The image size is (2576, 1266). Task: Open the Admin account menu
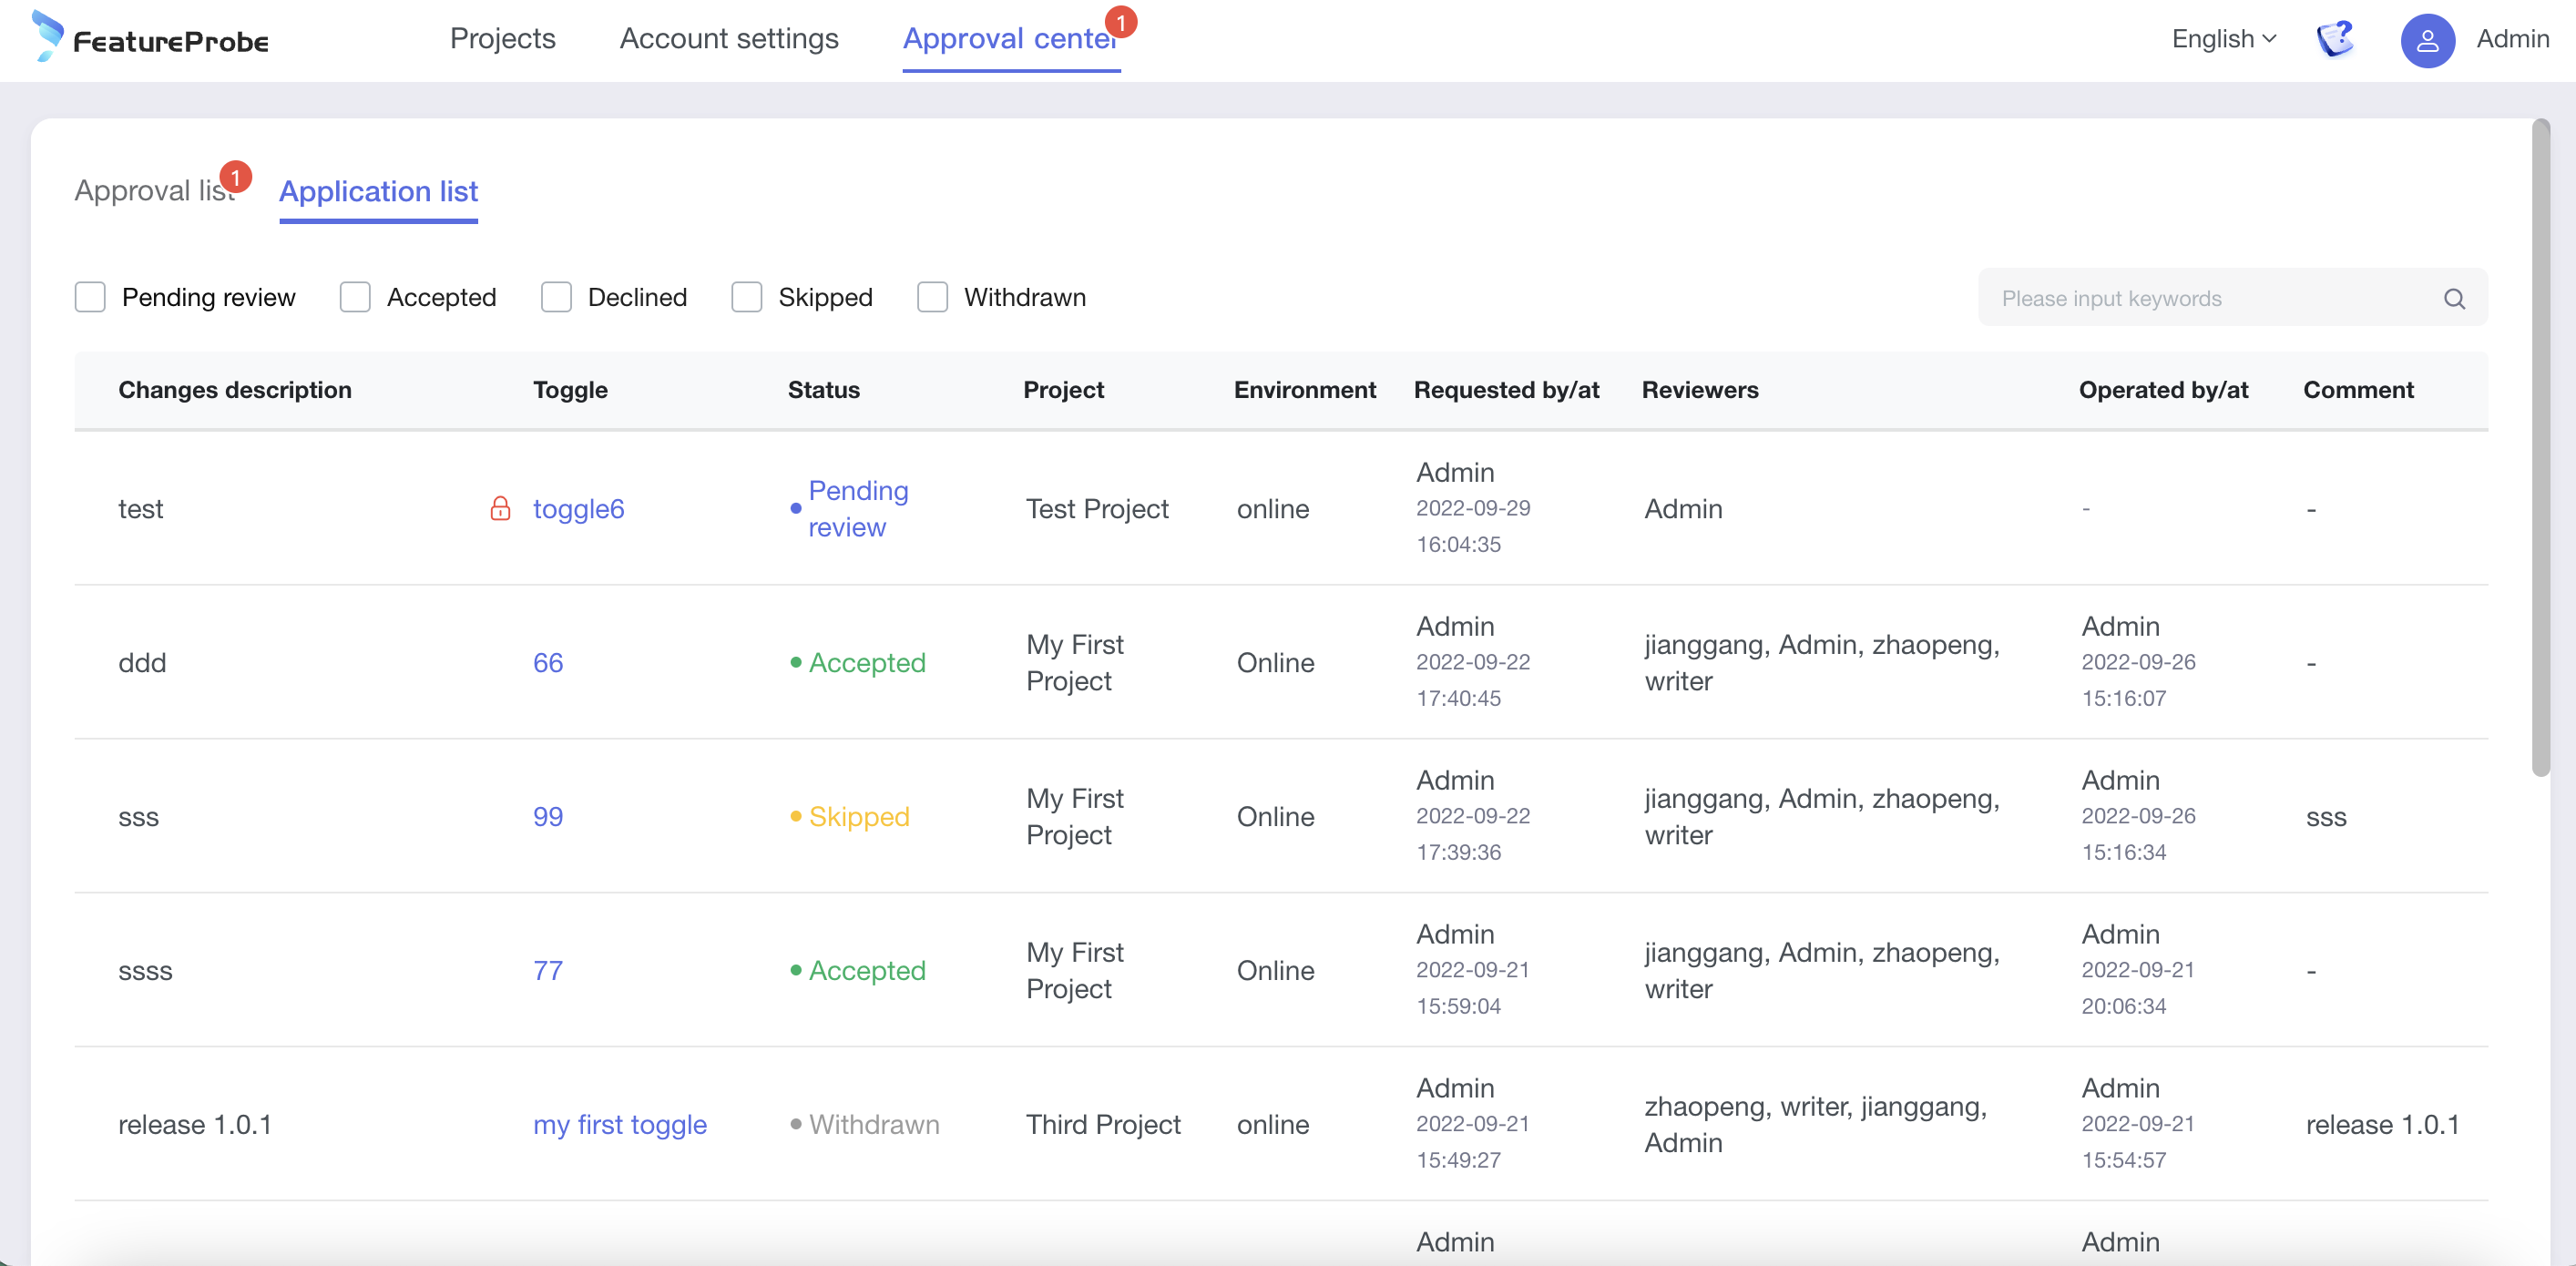click(2511, 39)
